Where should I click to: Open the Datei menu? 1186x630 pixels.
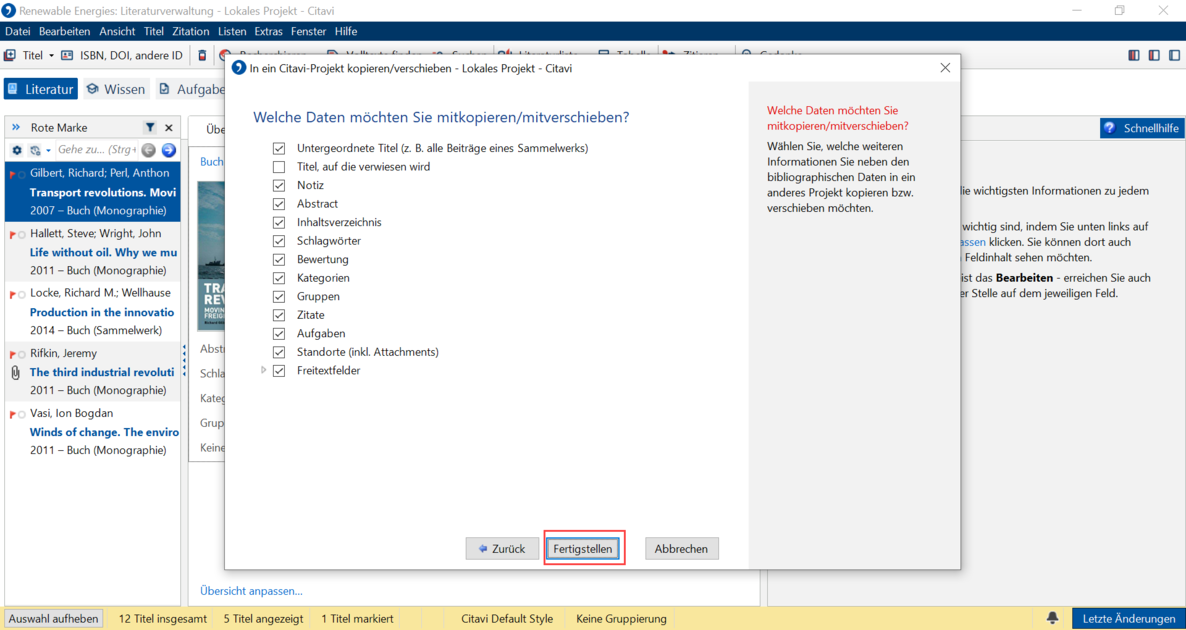tap(17, 31)
